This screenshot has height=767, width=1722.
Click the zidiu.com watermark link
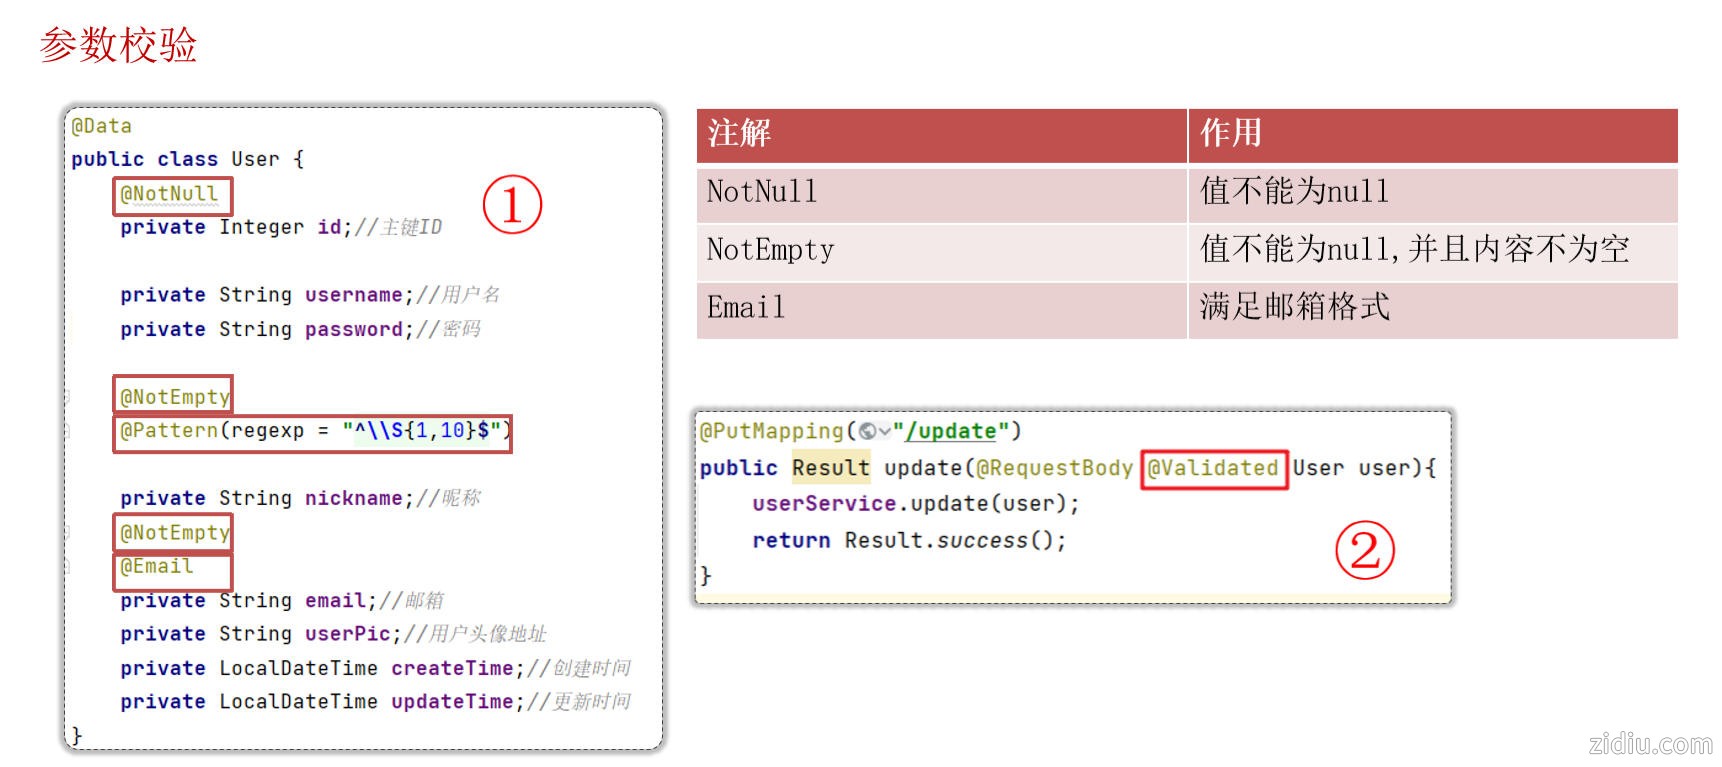click(x=1649, y=744)
